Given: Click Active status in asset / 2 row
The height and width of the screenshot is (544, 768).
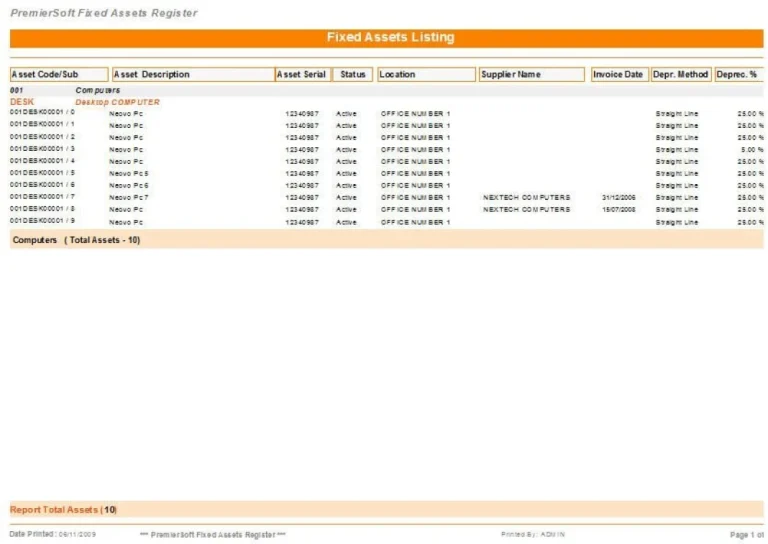Looking at the screenshot, I should coord(346,138).
